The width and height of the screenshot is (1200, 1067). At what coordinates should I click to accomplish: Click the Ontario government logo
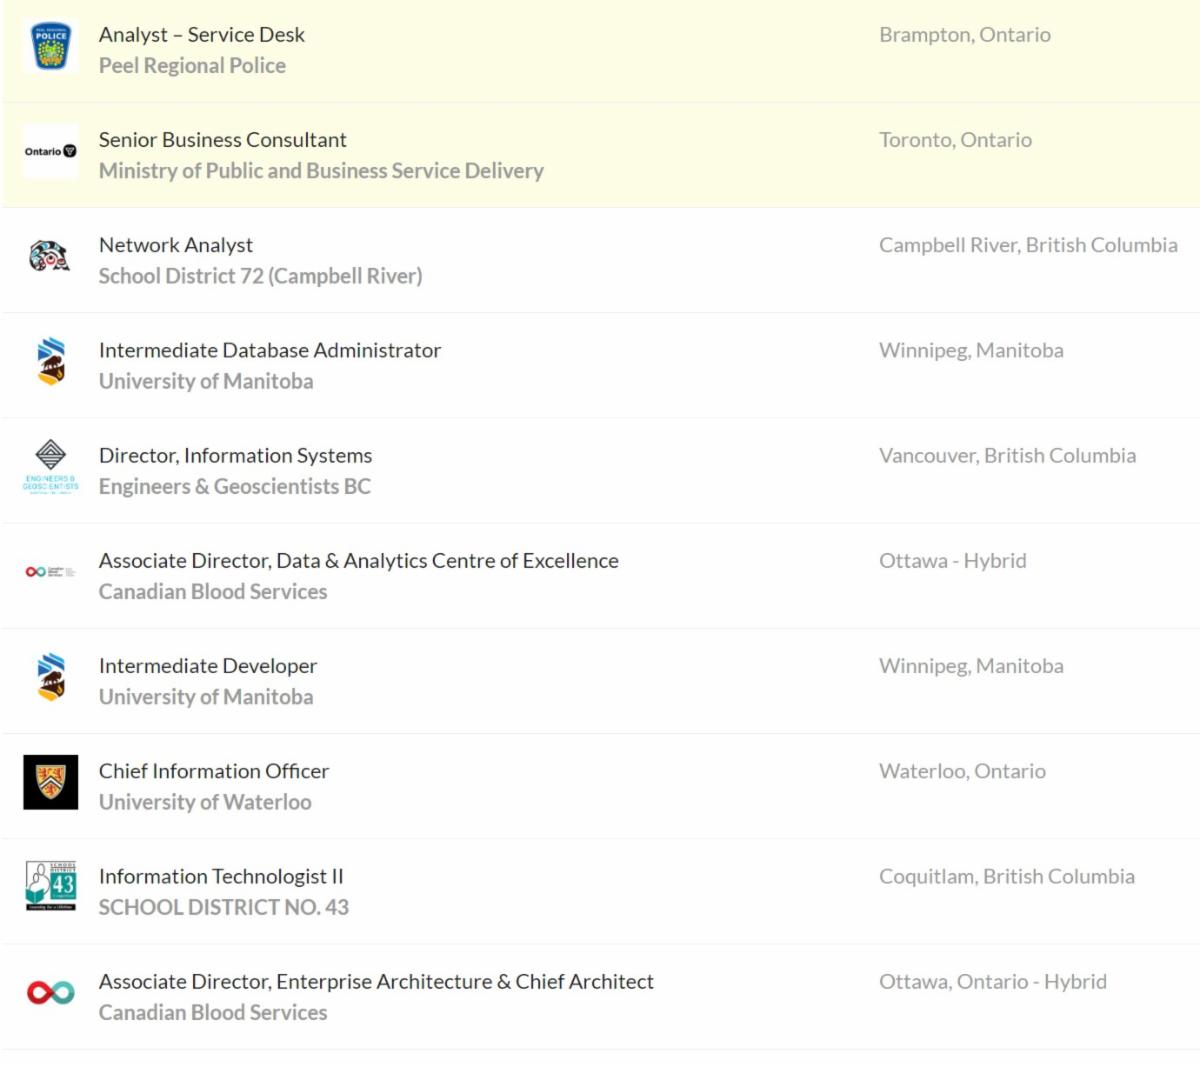tap(50, 151)
